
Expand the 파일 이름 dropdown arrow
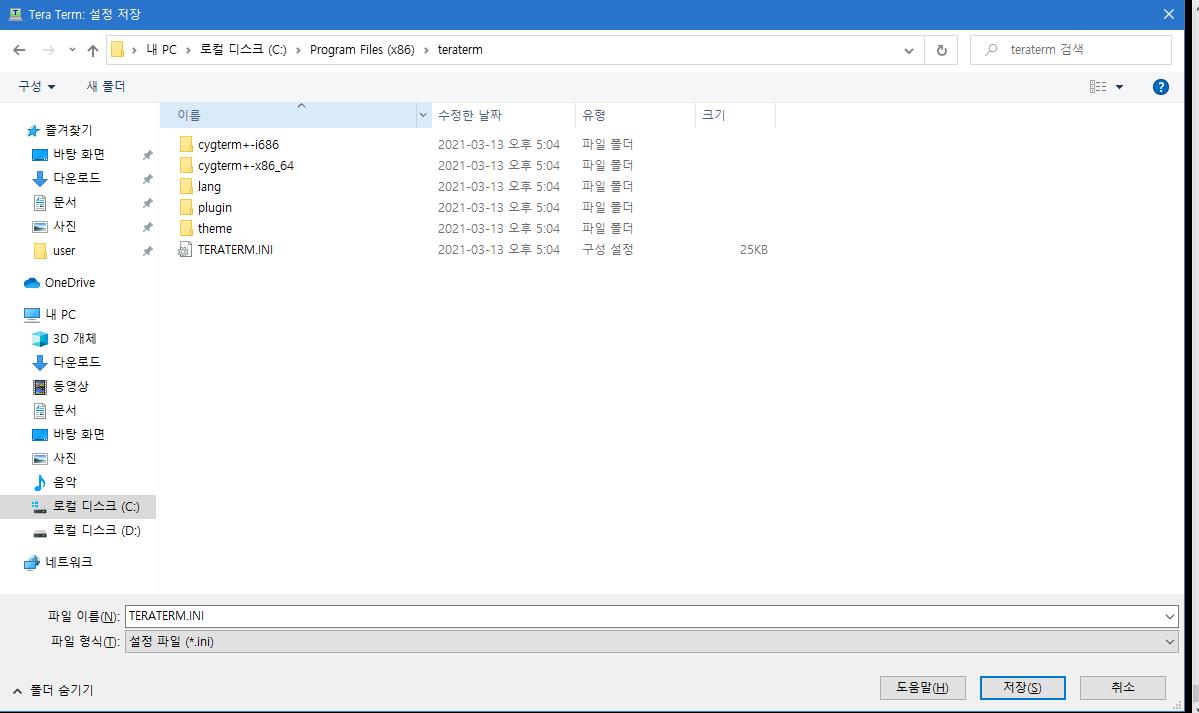pyautogui.click(x=1169, y=617)
